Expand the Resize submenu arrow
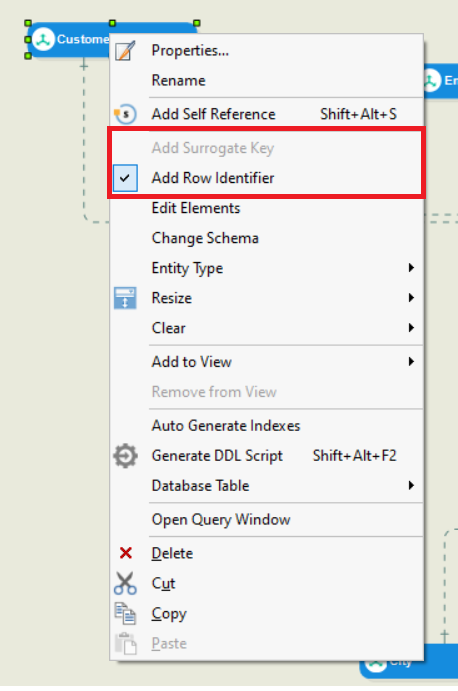The image size is (458, 691). tap(411, 298)
